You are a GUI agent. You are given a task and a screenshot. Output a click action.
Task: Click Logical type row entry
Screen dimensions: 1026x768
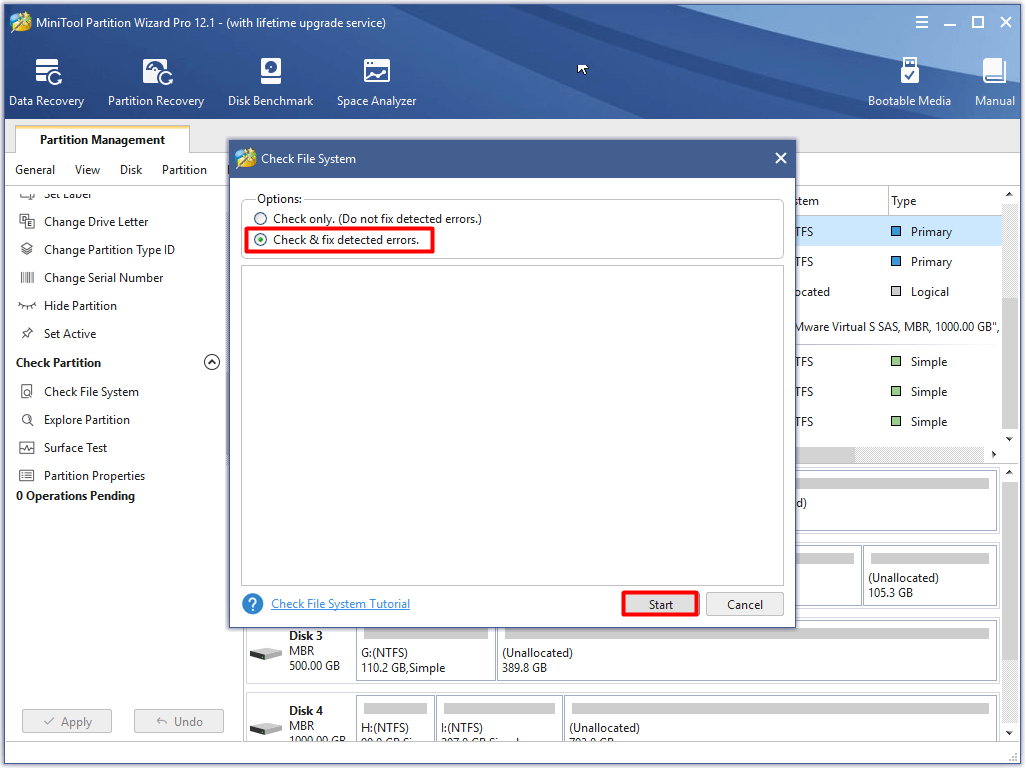point(929,292)
